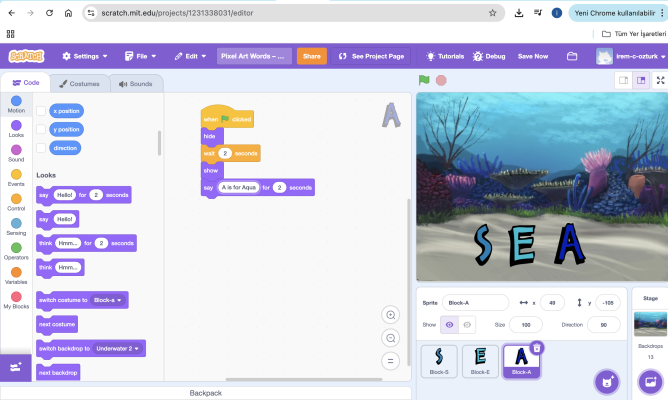The height and width of the screenshot is (400, 668).
Task: Select the My Blocks category
Action: pyautogui.click(x=16, y=300)
